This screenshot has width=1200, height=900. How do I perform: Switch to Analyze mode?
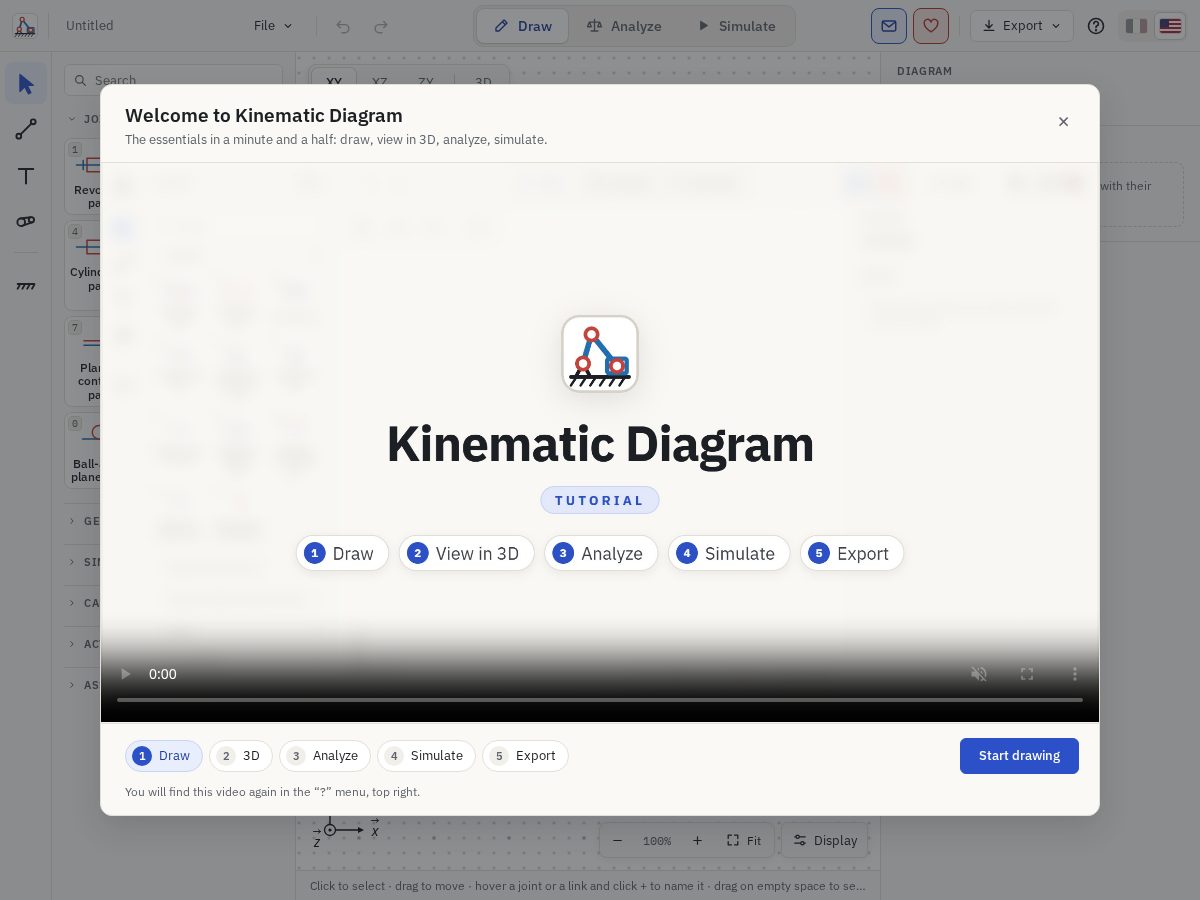[624, 26]
